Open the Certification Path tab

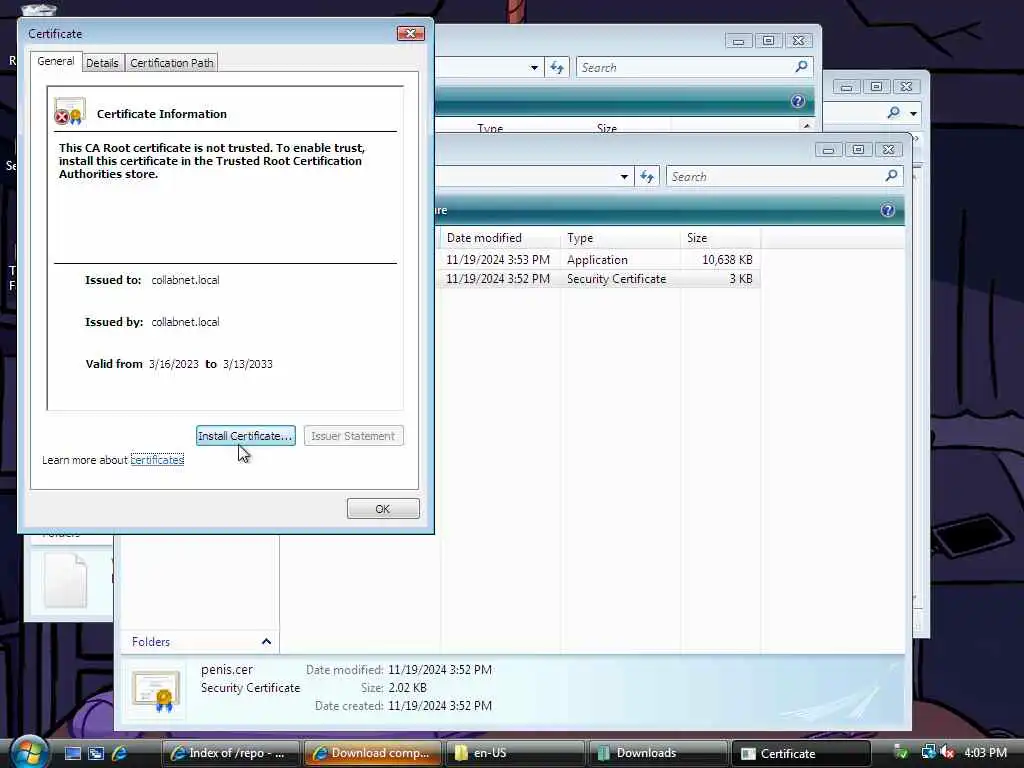171,63
